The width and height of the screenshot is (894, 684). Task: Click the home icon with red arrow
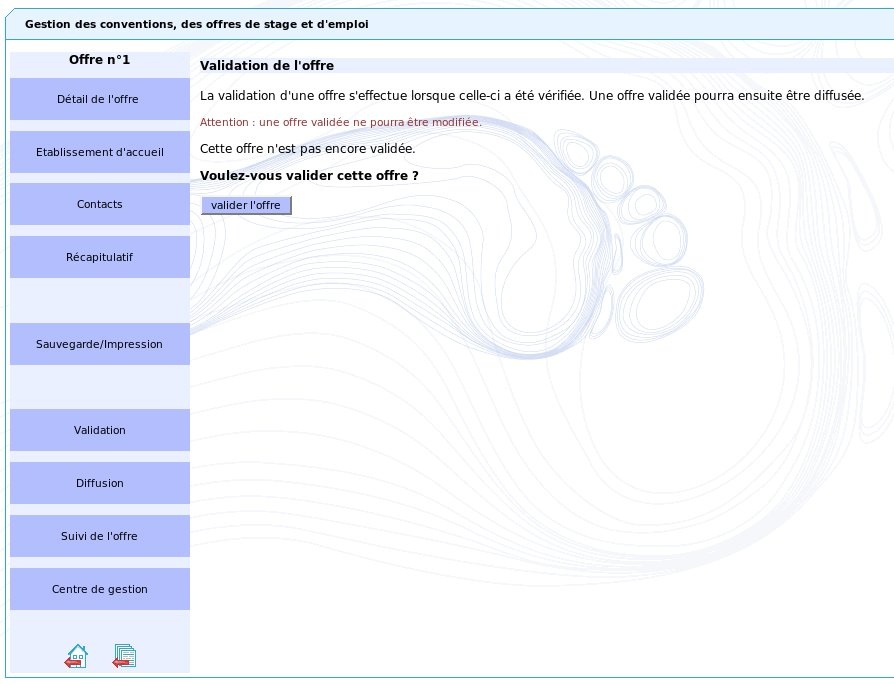tap(76, 656)
